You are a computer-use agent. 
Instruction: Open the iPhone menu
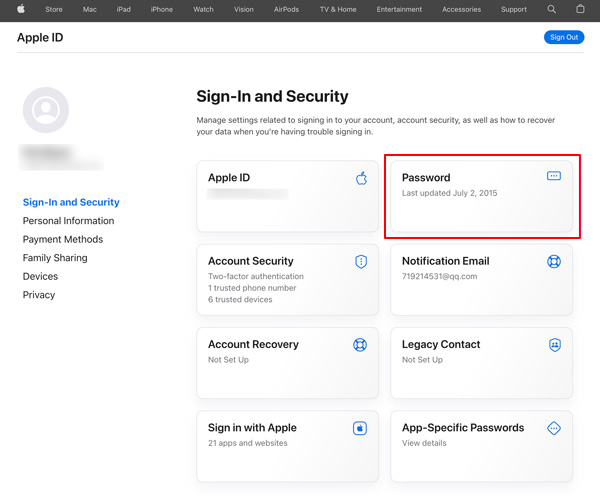coord(161,9)
